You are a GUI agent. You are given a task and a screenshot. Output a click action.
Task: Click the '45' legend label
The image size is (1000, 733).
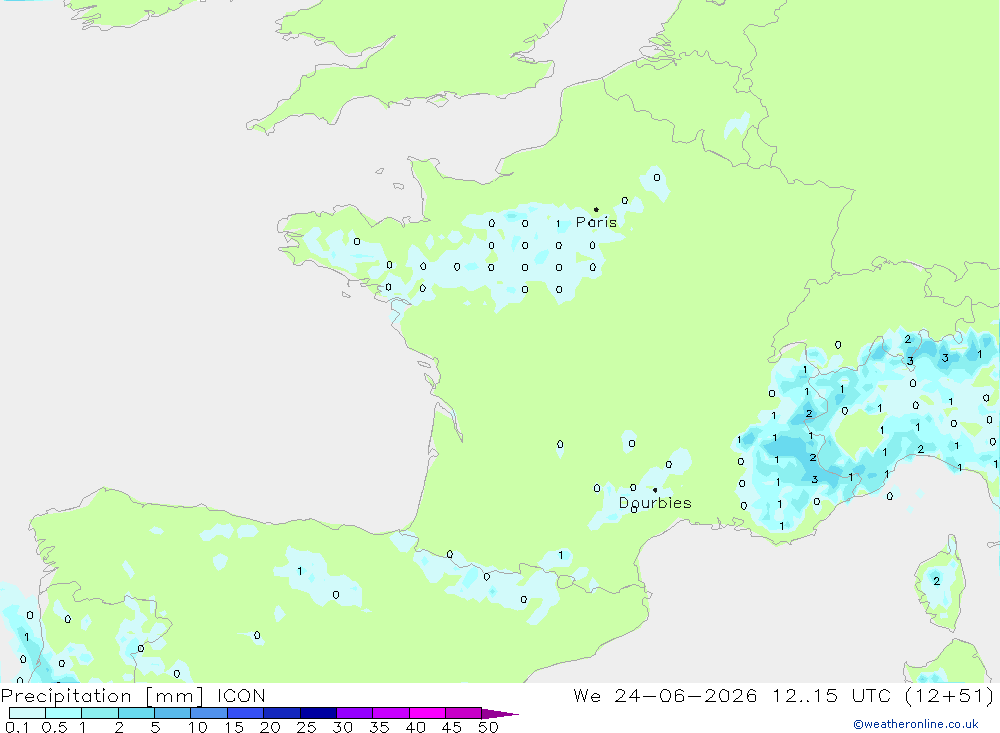point(452,727)
